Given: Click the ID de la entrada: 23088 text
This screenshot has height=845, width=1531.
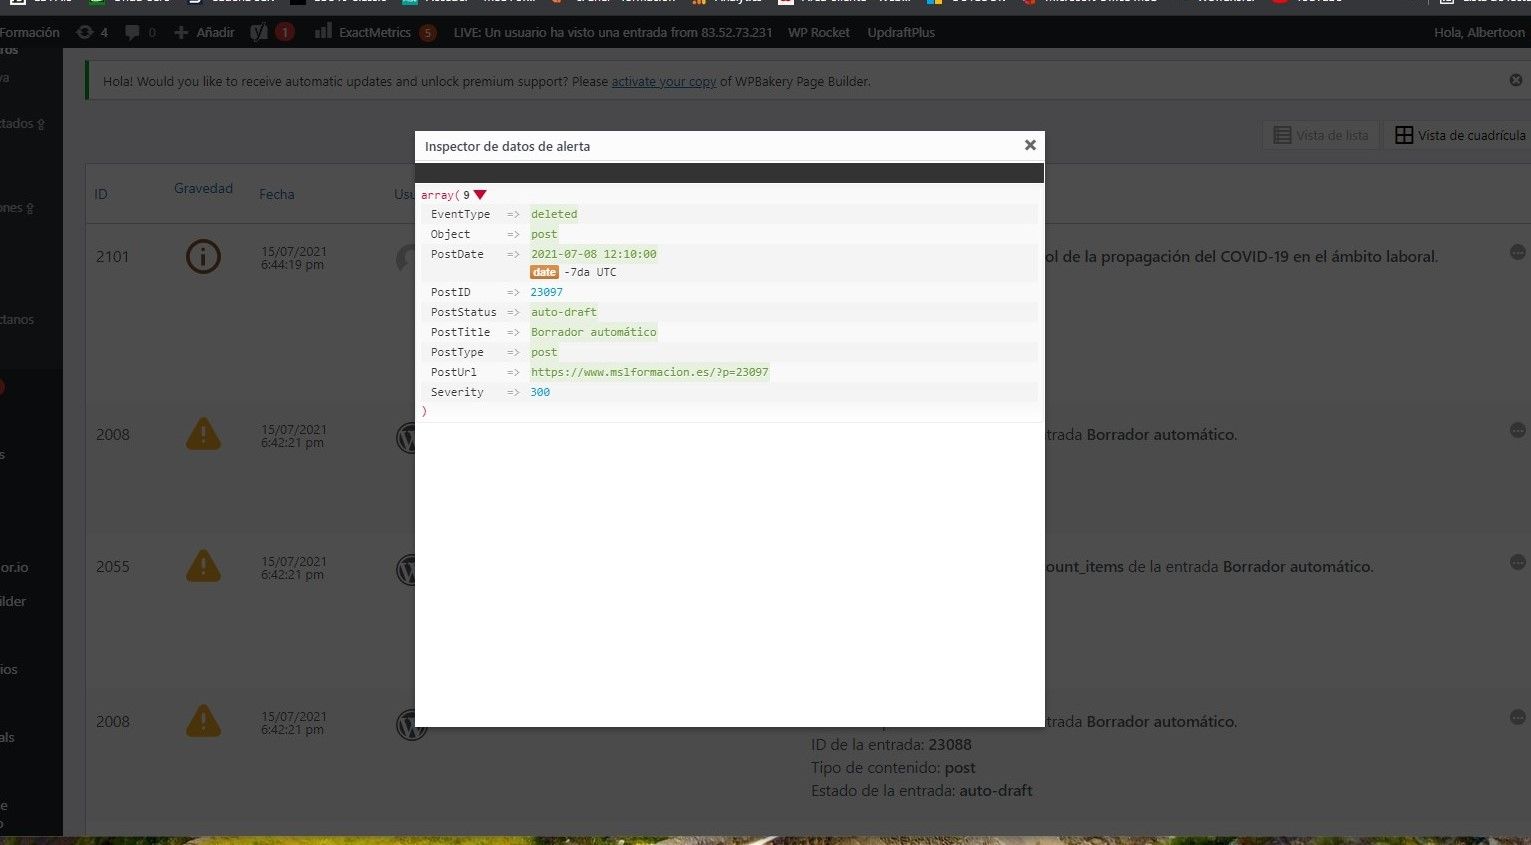Looking at the screenshot, I should 891,745.
